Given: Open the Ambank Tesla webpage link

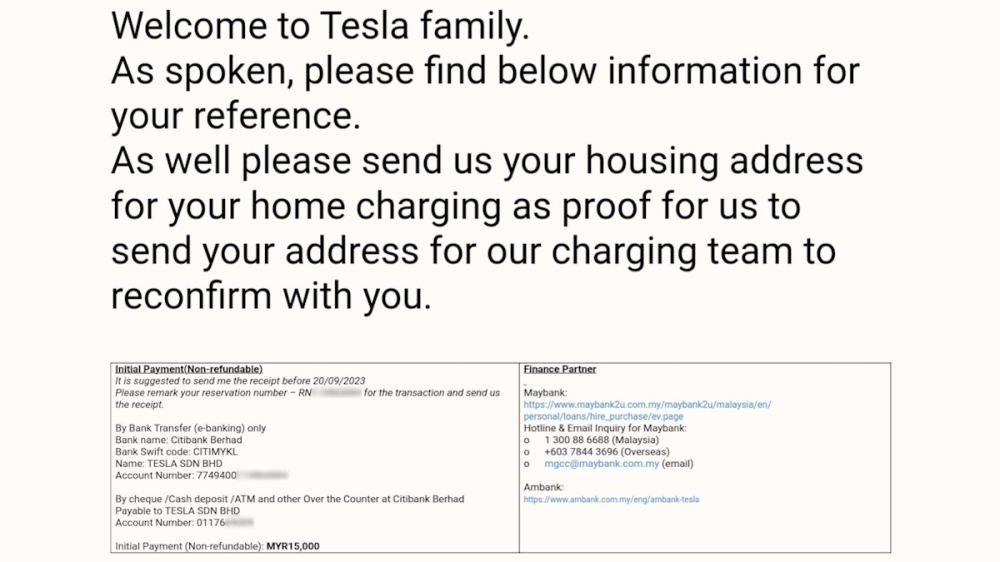Looking at the screenshot, I should pyautogui.click(x=611, y=499).
